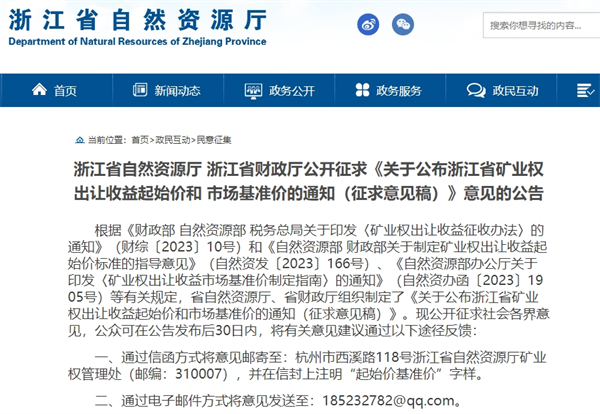Screen dimensions: 600x414
Task: Open the Weibo social icon
Action: [369, 24]
